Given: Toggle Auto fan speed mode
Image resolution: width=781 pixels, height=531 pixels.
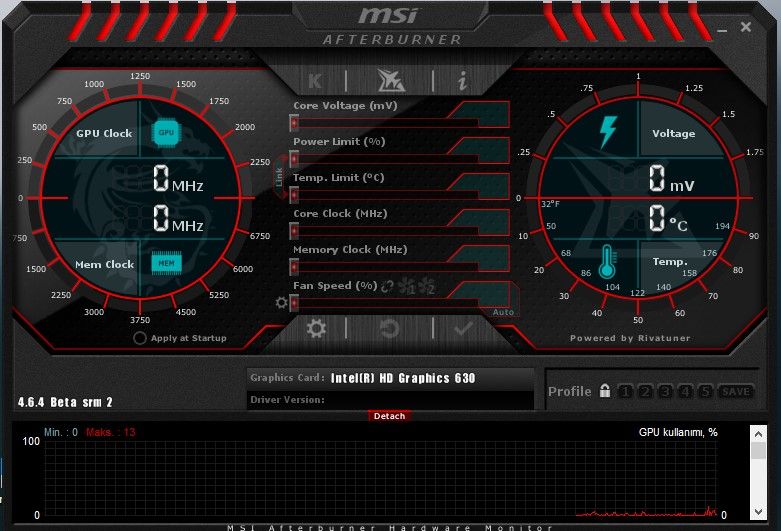Looking at the screenshot, I should click(503, 312).
